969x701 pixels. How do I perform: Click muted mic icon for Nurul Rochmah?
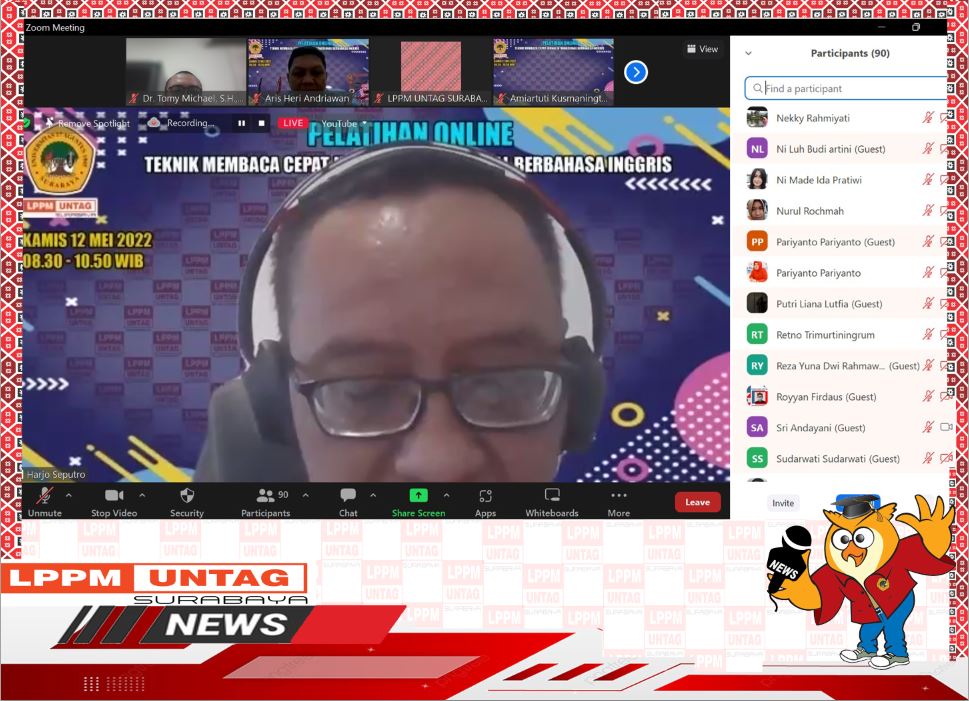pyautogui.click(x=928, y=210)
